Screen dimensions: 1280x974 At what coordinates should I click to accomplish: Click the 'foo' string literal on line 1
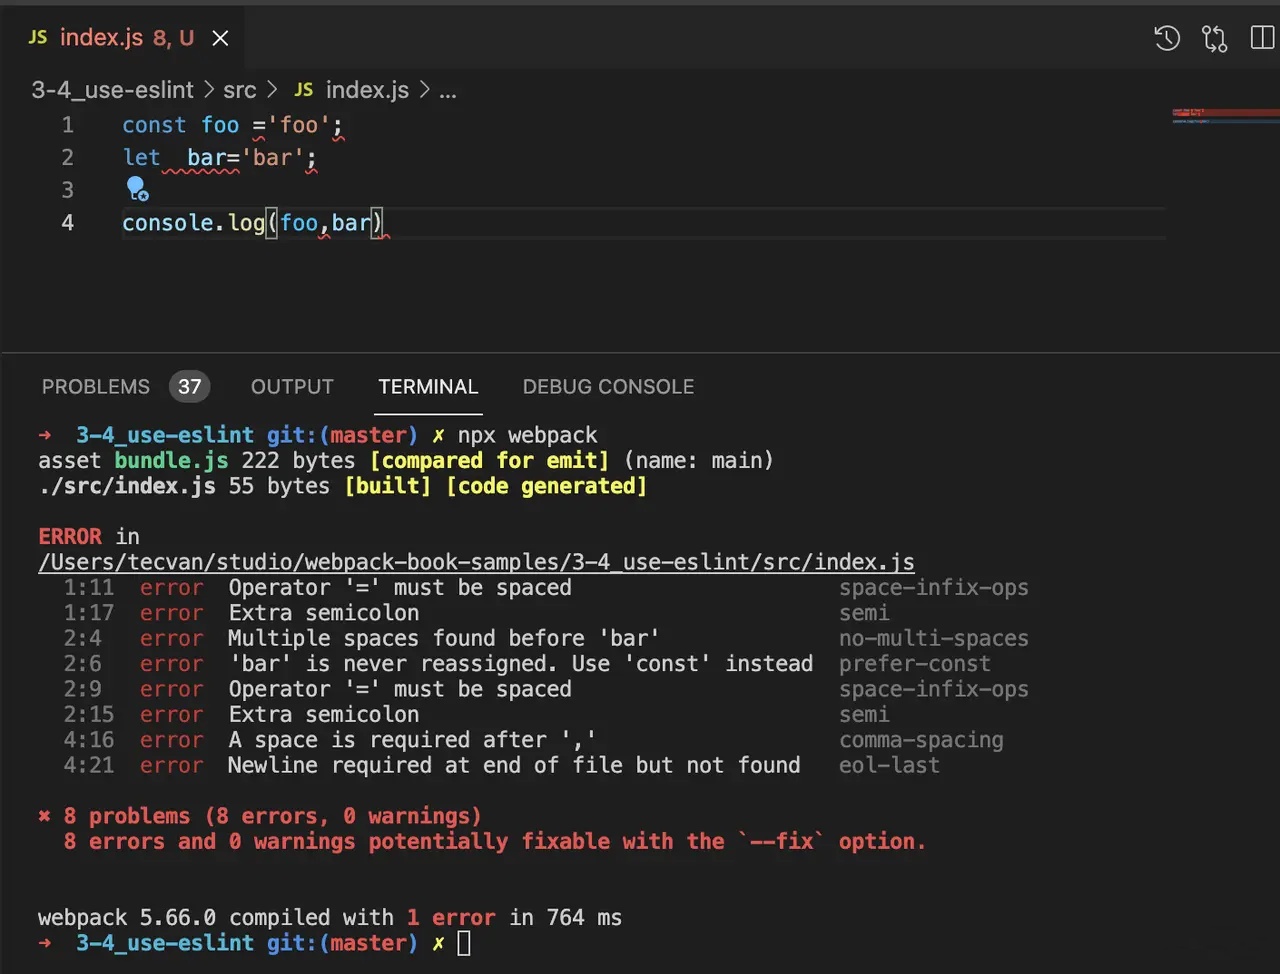point(298,125)
